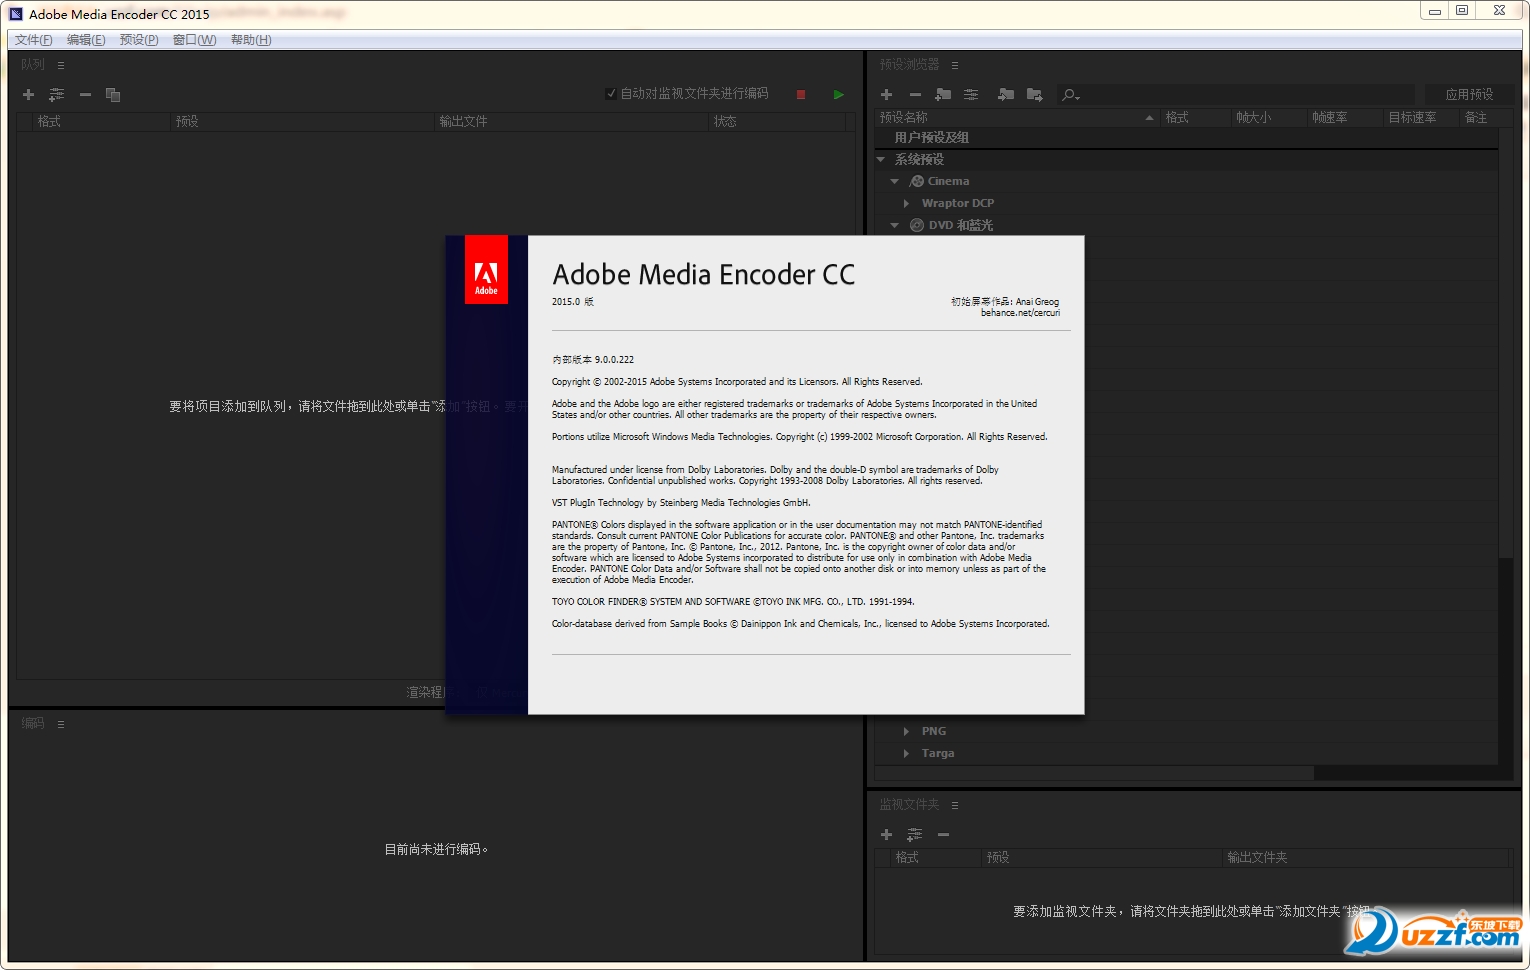Select the 用户预设及组 row
The height and width of the screenshot is (970, 1530).
1186,138
